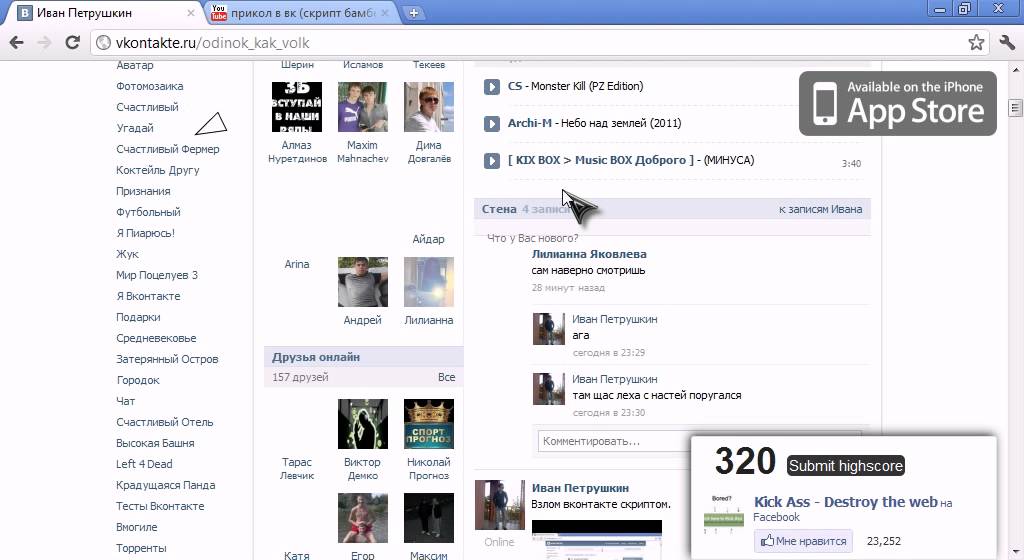The image size is (1024, 560).
Task: Open Николай Прогноз's avatar
Action: [x=428, y=424]
